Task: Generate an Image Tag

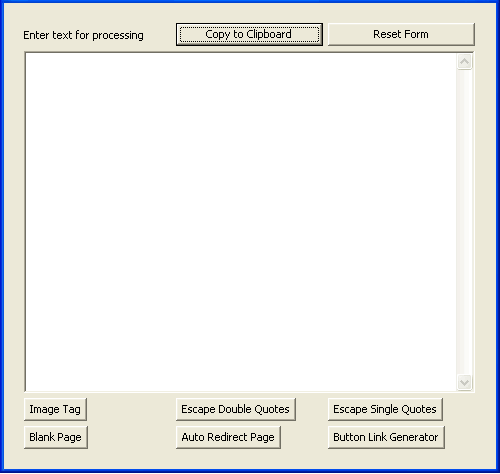Action: [x=55, y=409]
